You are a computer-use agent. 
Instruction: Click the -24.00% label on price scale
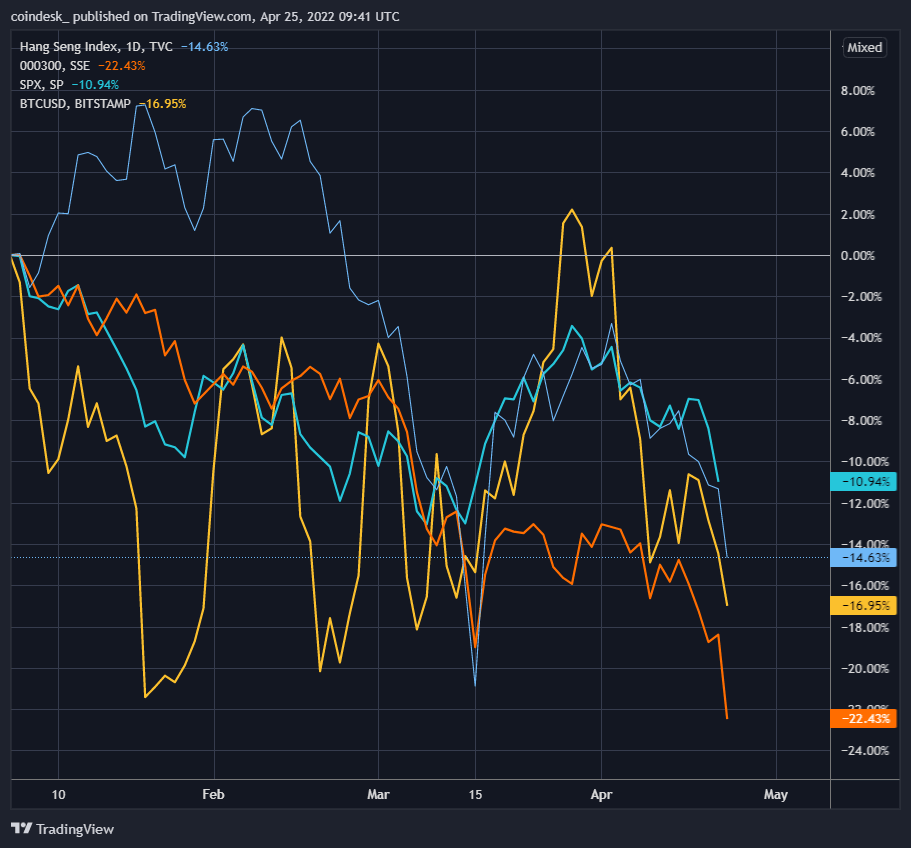coord(860,750)
